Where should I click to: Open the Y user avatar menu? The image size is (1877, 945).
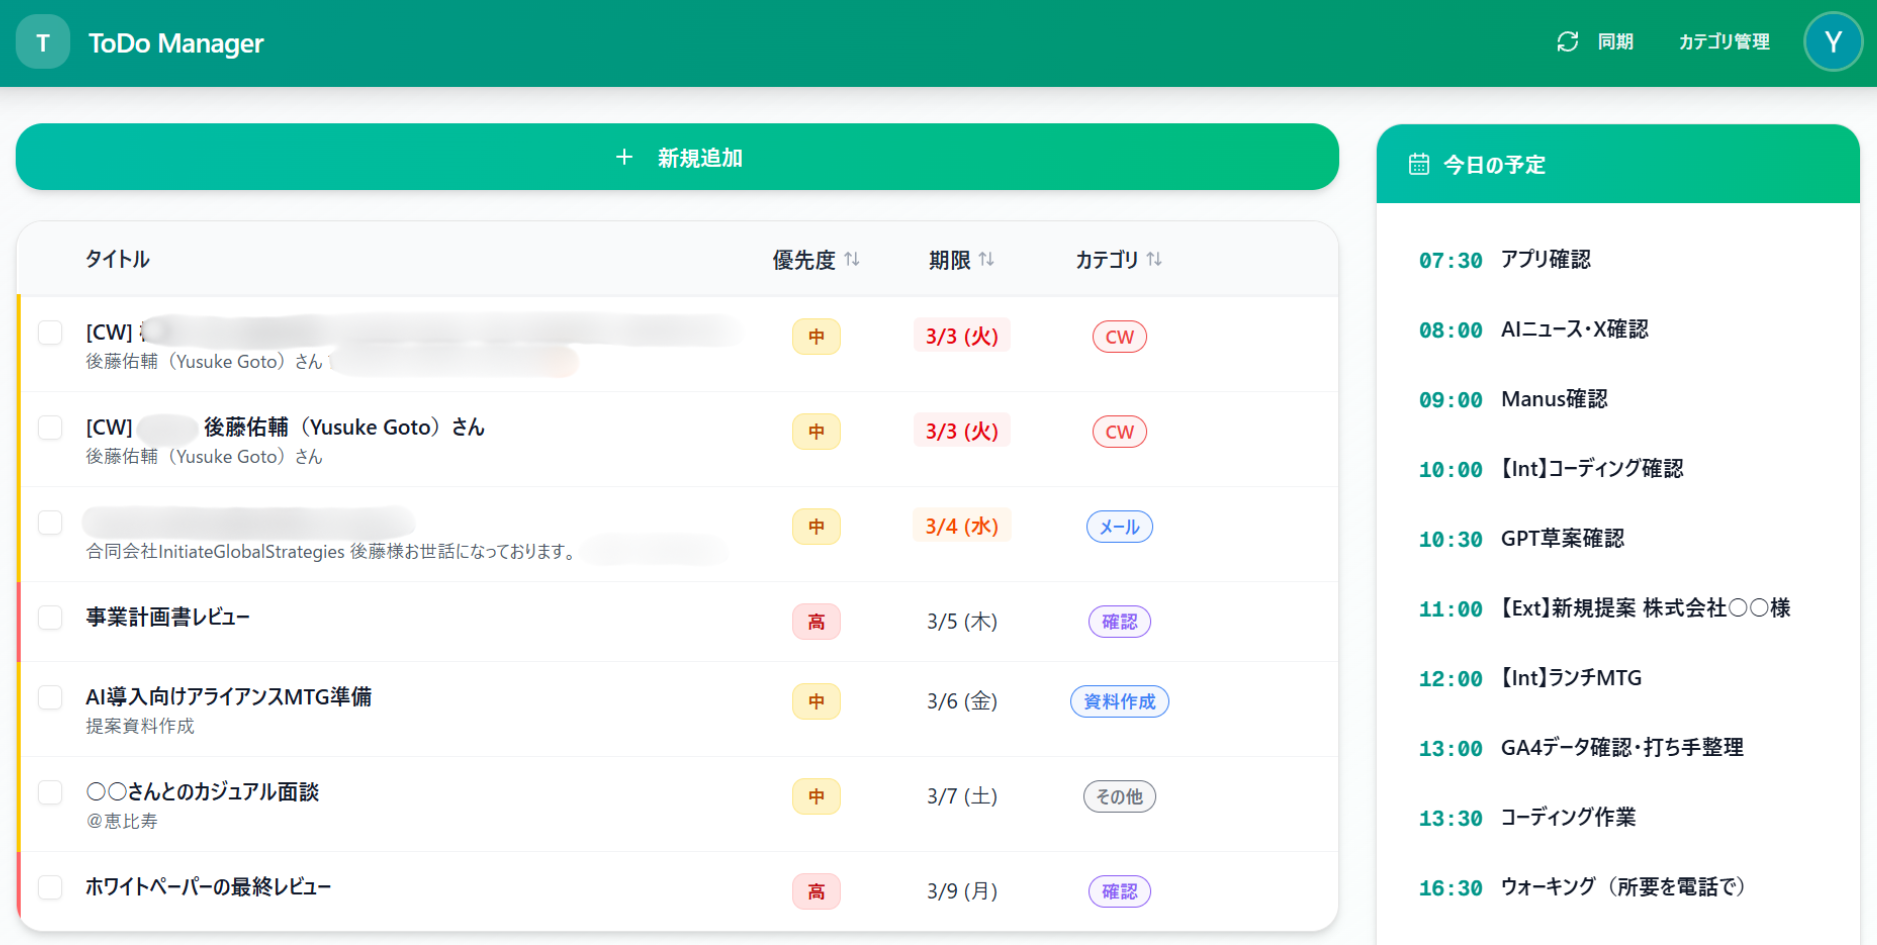click(1832, 42)
